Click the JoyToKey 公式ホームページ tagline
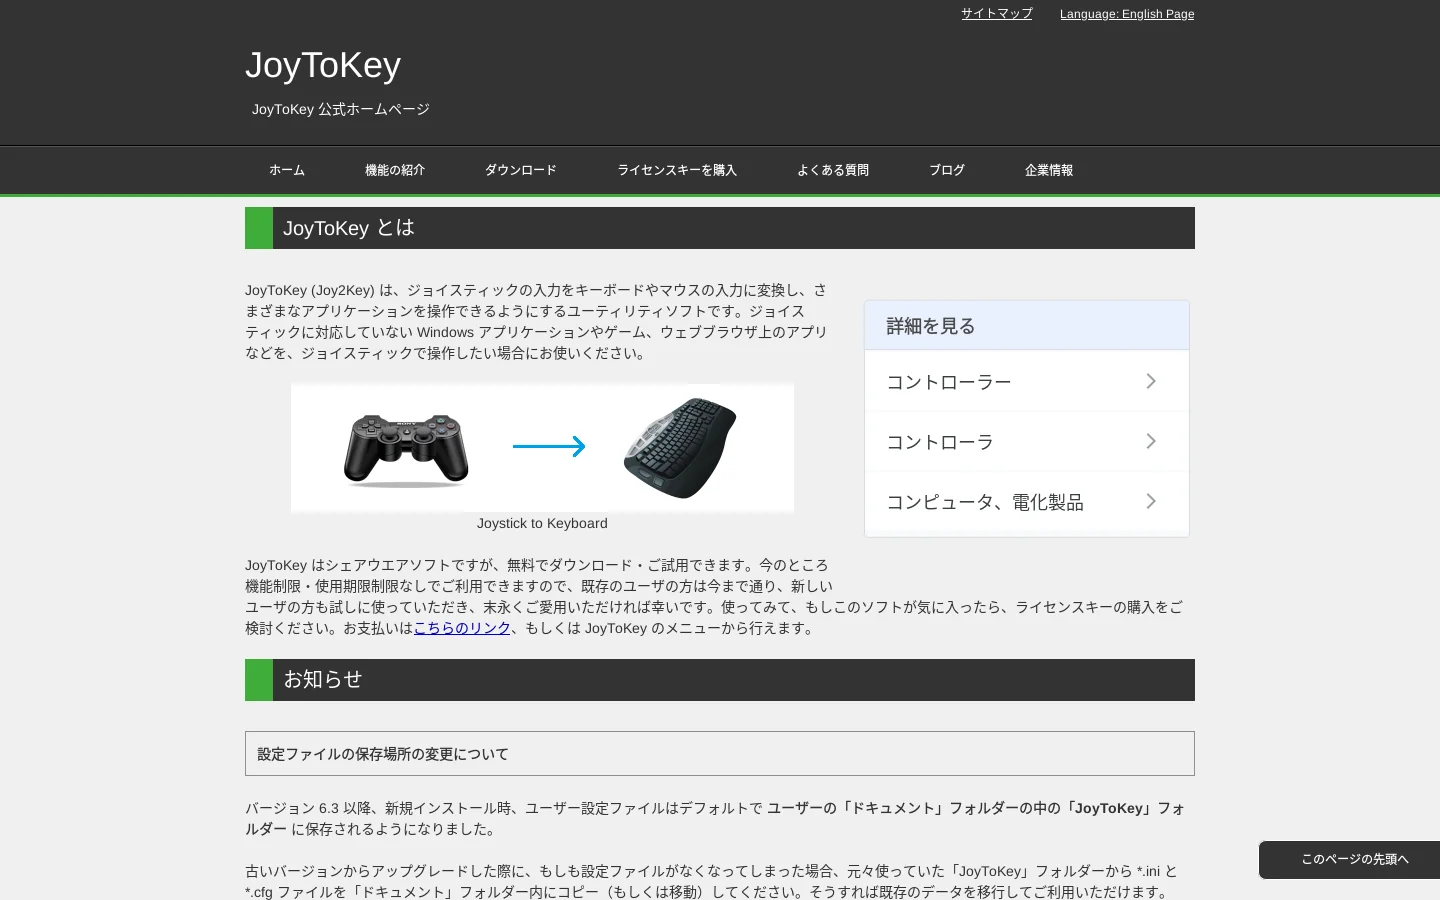1440x900 pixels. (x=340, y=109)
